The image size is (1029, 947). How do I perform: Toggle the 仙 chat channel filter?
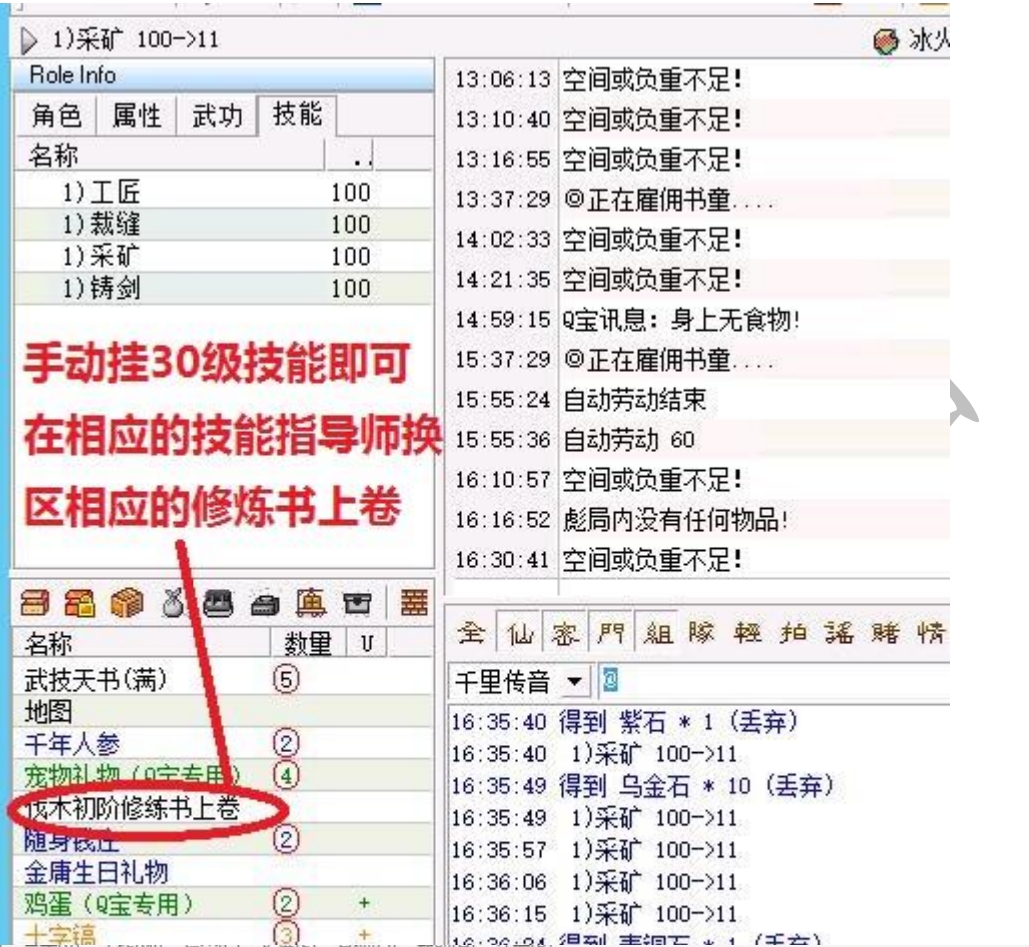(516, 635)
